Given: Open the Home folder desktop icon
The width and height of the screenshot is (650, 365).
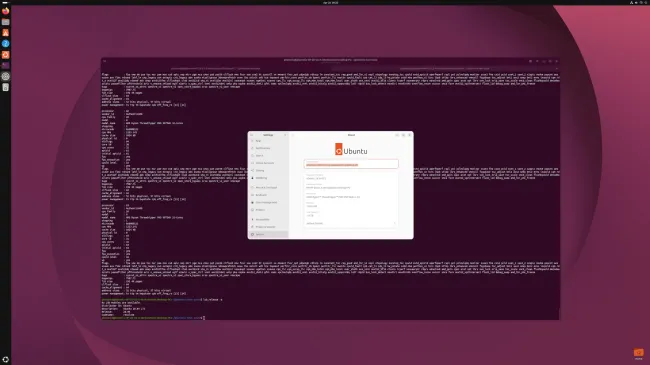Looking at the screenshot, I should [x=638, y=354].
